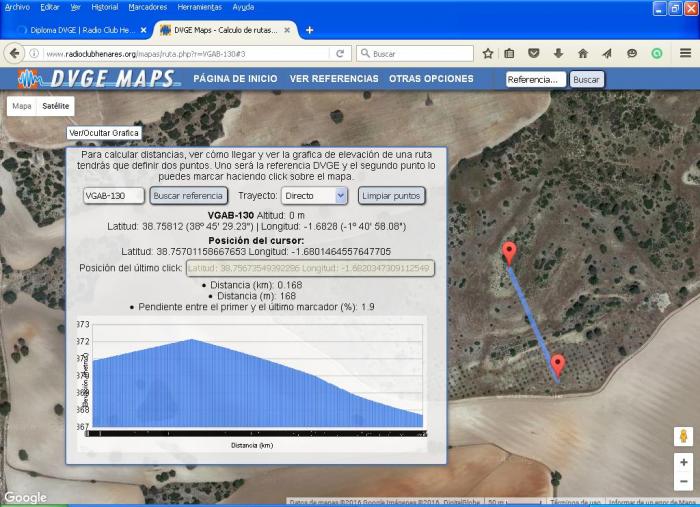Select the DVGE Maps Calculo de rutas tab
The height and width of the screenshot is (507, 700).
coord(223,30)
